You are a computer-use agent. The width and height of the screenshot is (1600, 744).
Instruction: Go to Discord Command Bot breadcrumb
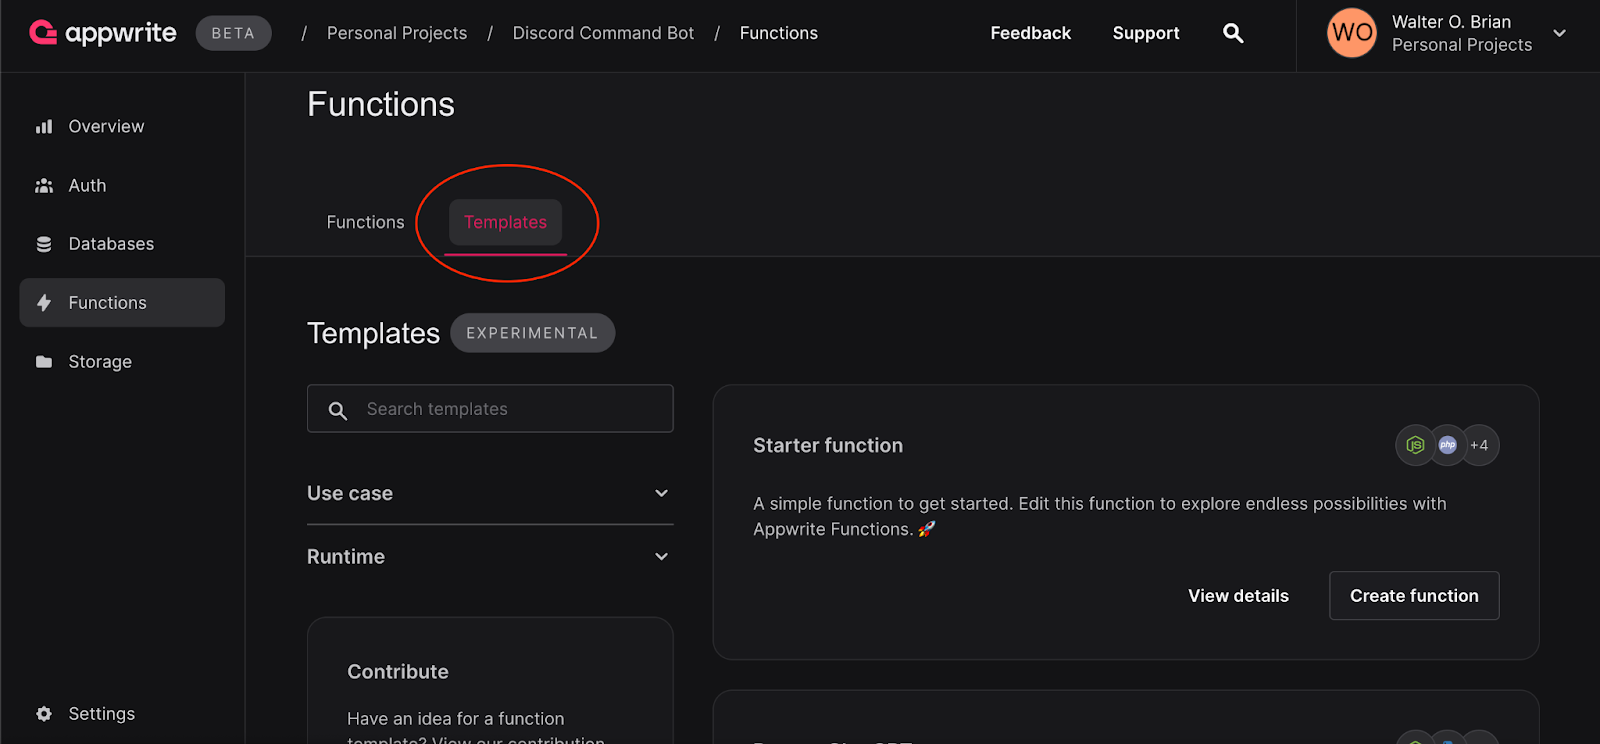(603, 33)
